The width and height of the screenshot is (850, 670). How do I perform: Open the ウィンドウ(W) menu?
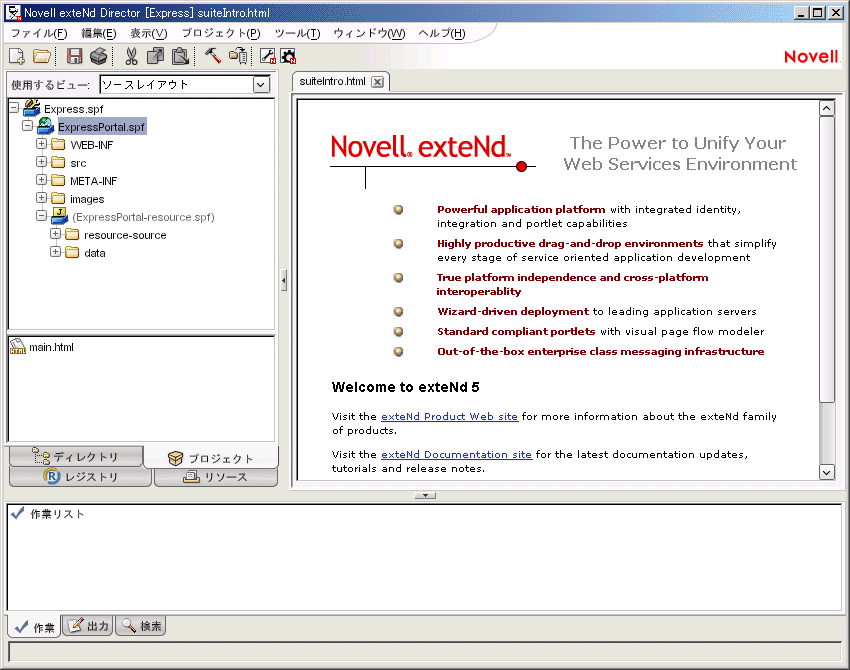point(369,33)
